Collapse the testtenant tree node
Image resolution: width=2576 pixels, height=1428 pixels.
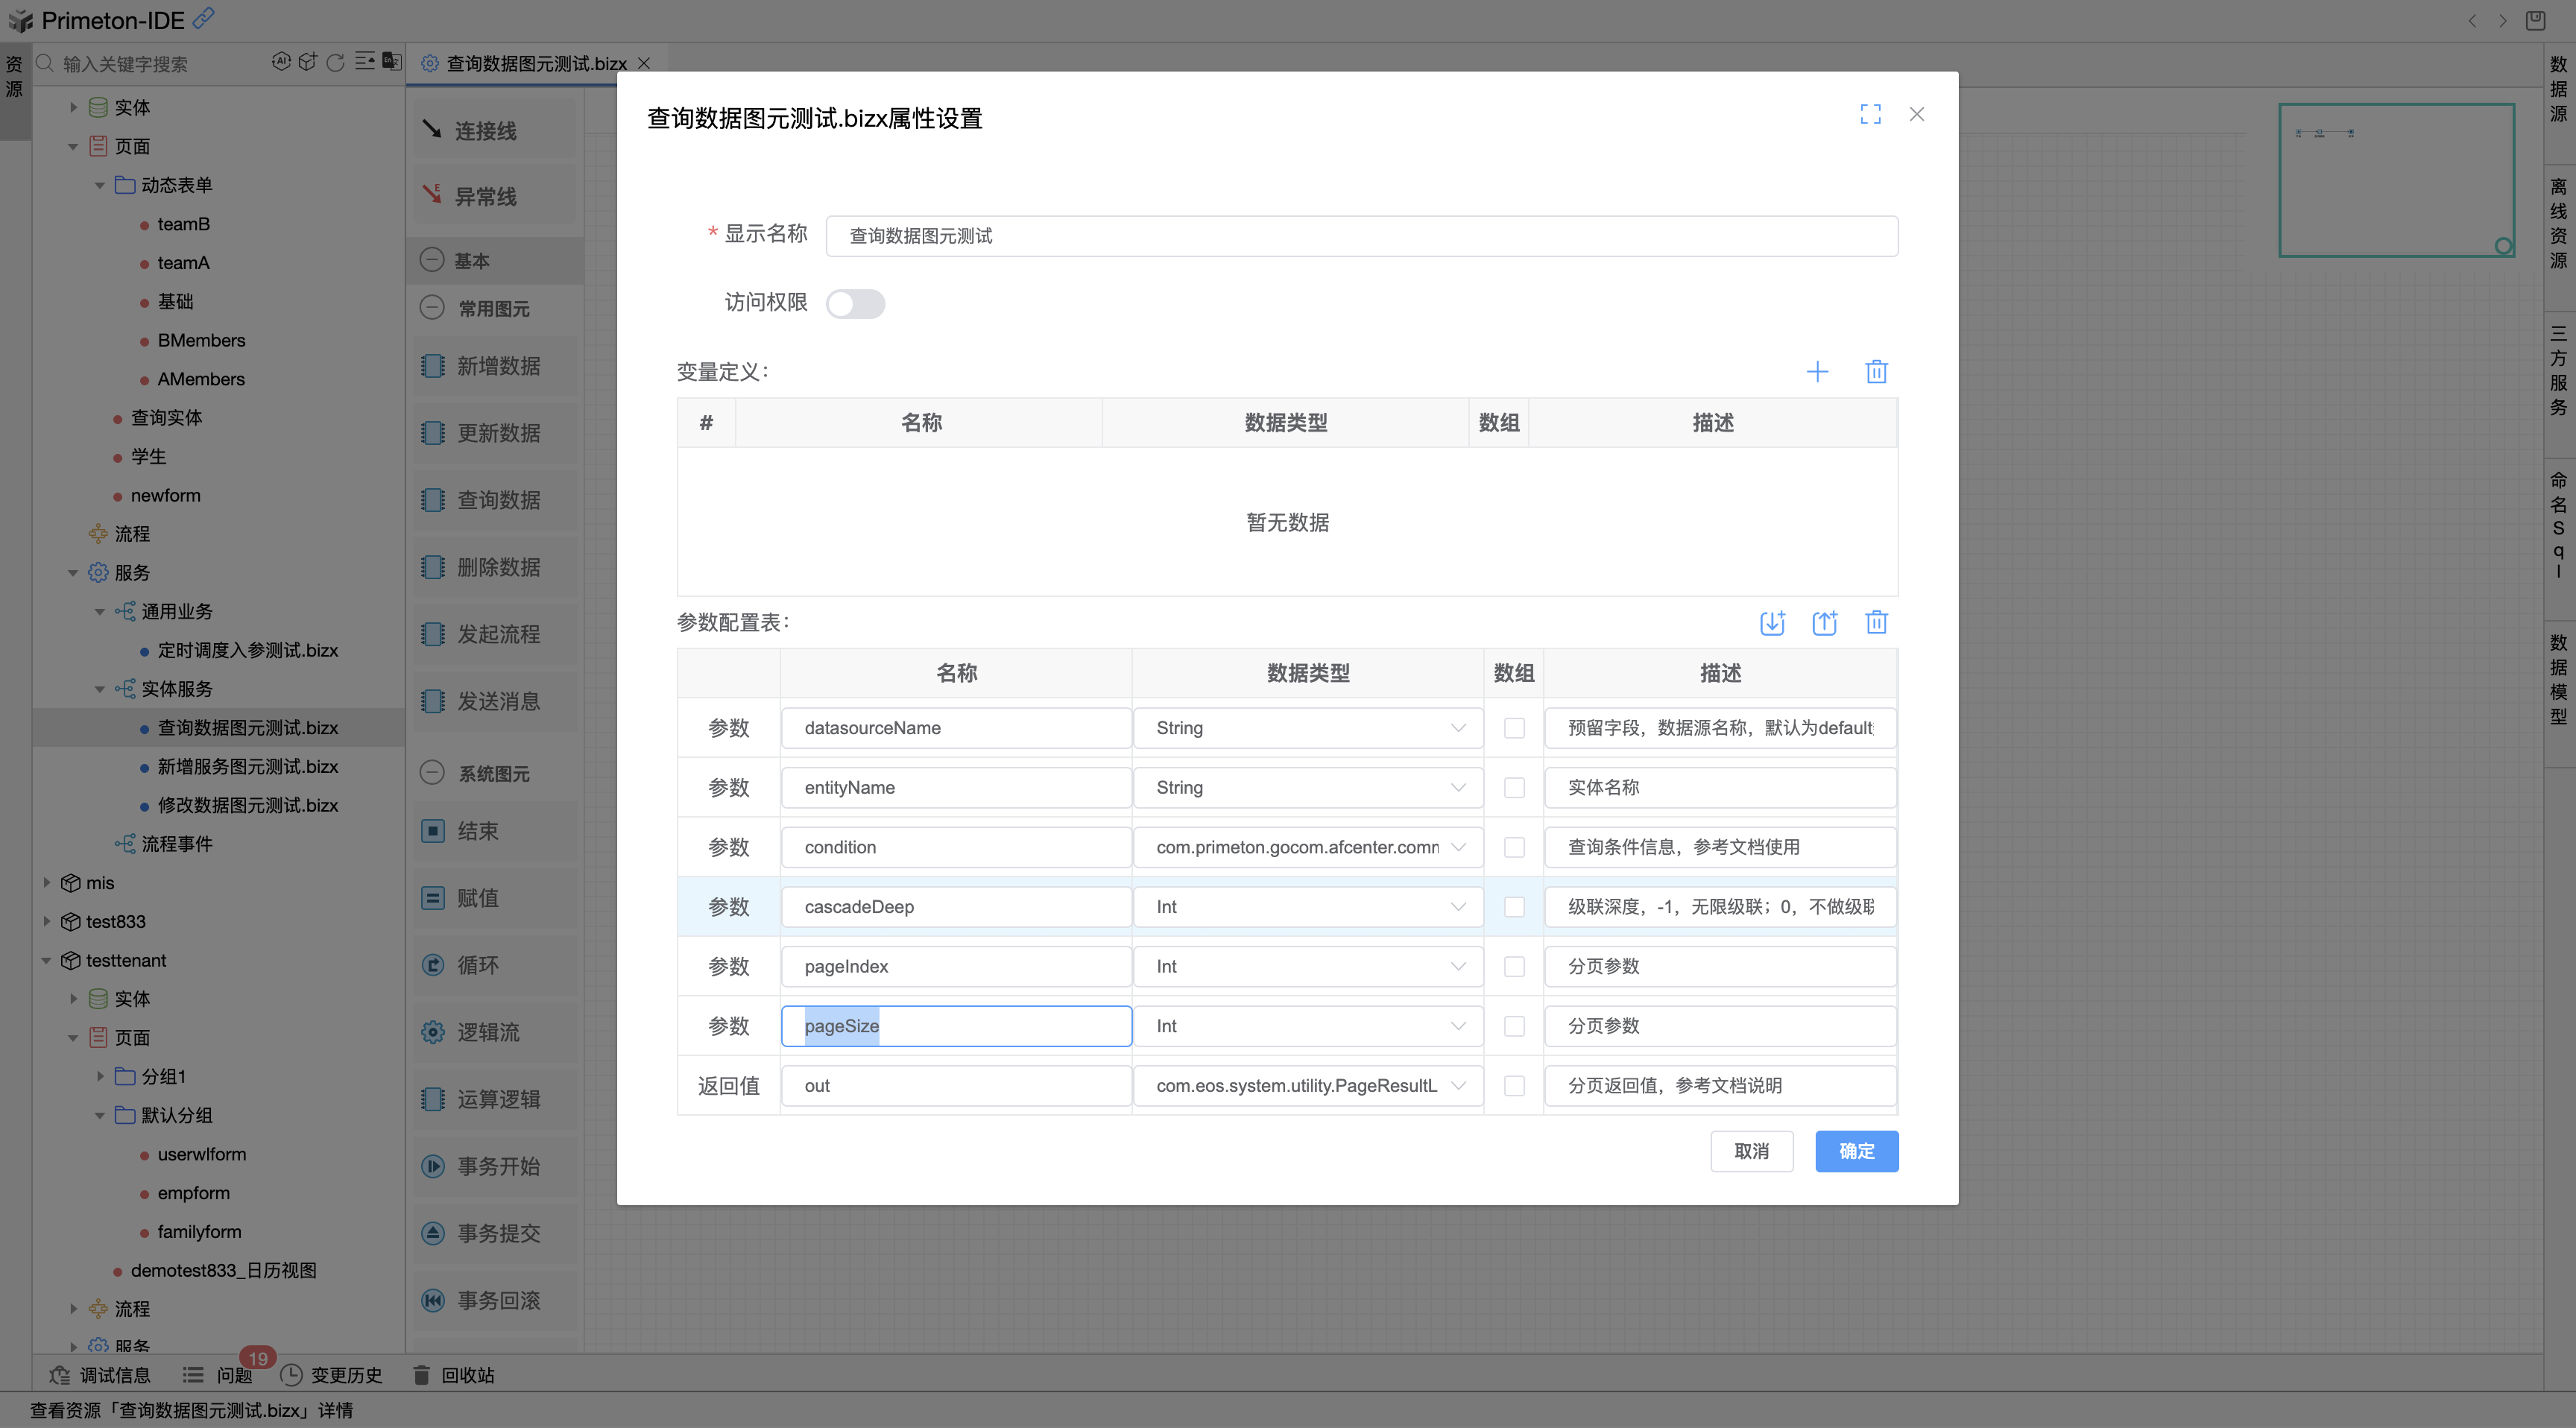click(46, 960)
